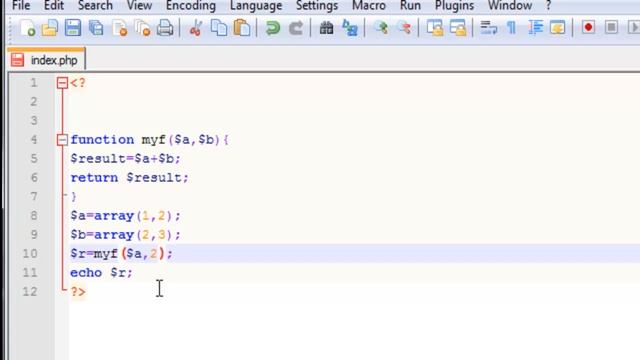
Task: Select line number 5 in margin
Action: coord(34,158)
